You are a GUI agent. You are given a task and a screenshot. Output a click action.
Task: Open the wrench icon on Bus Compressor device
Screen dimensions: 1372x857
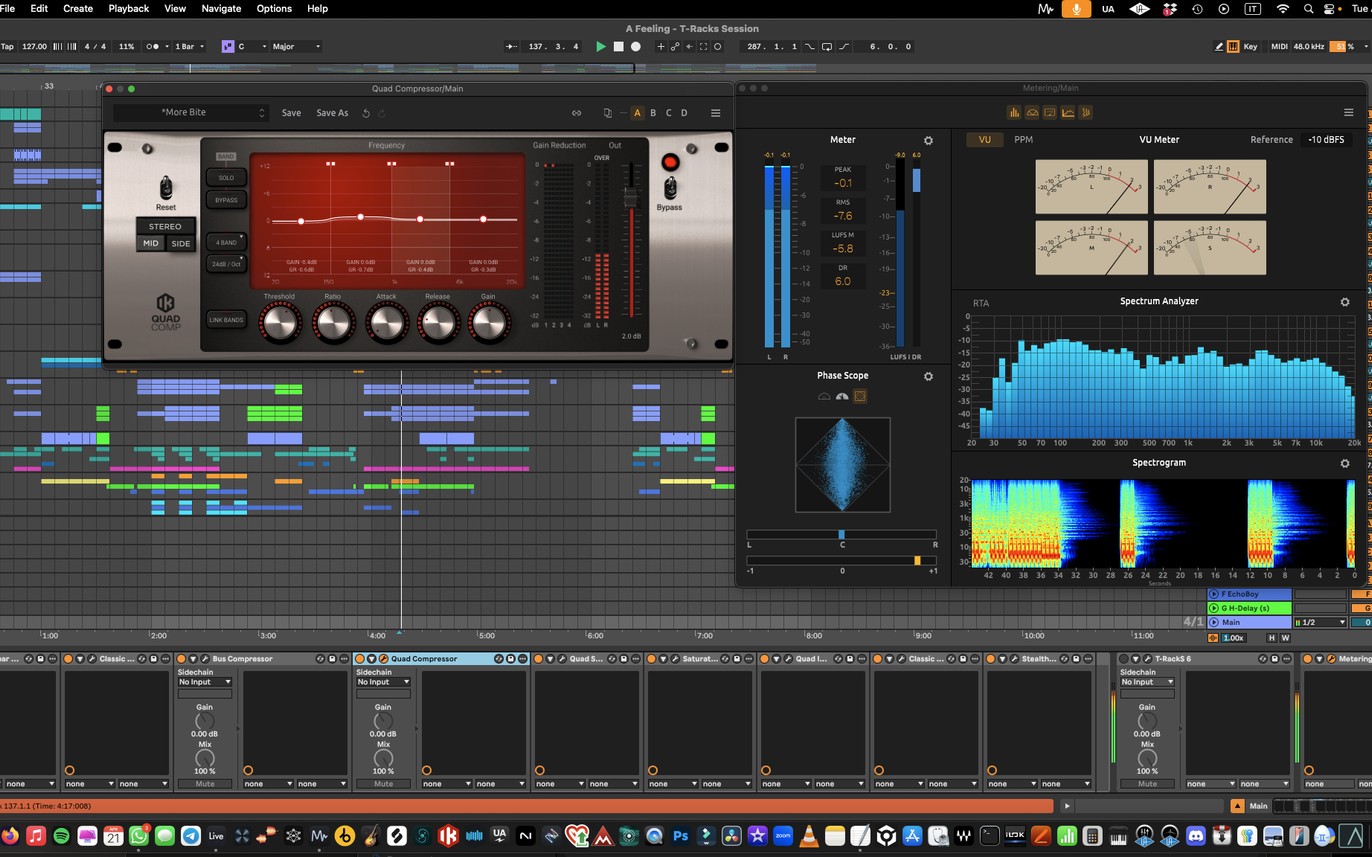pyautogui.click(x=203, y=659)
